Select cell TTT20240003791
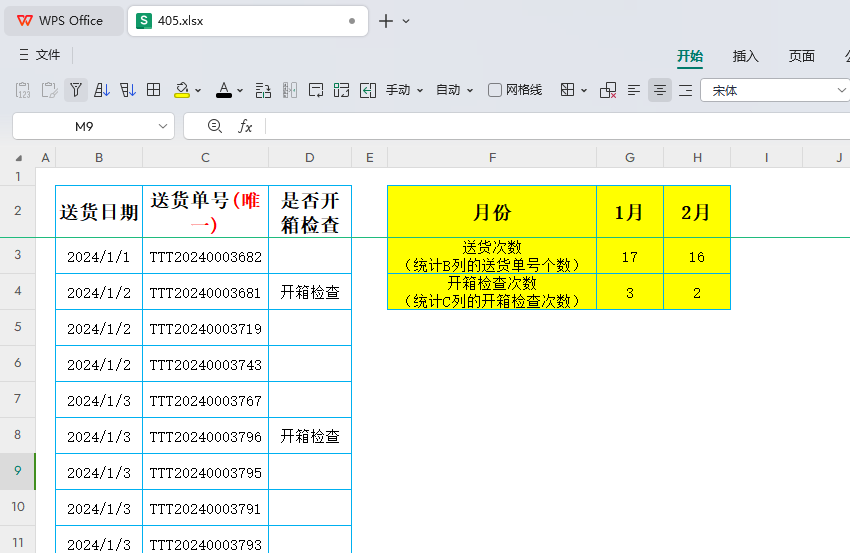The image size is (850, 553). point(205,508)
